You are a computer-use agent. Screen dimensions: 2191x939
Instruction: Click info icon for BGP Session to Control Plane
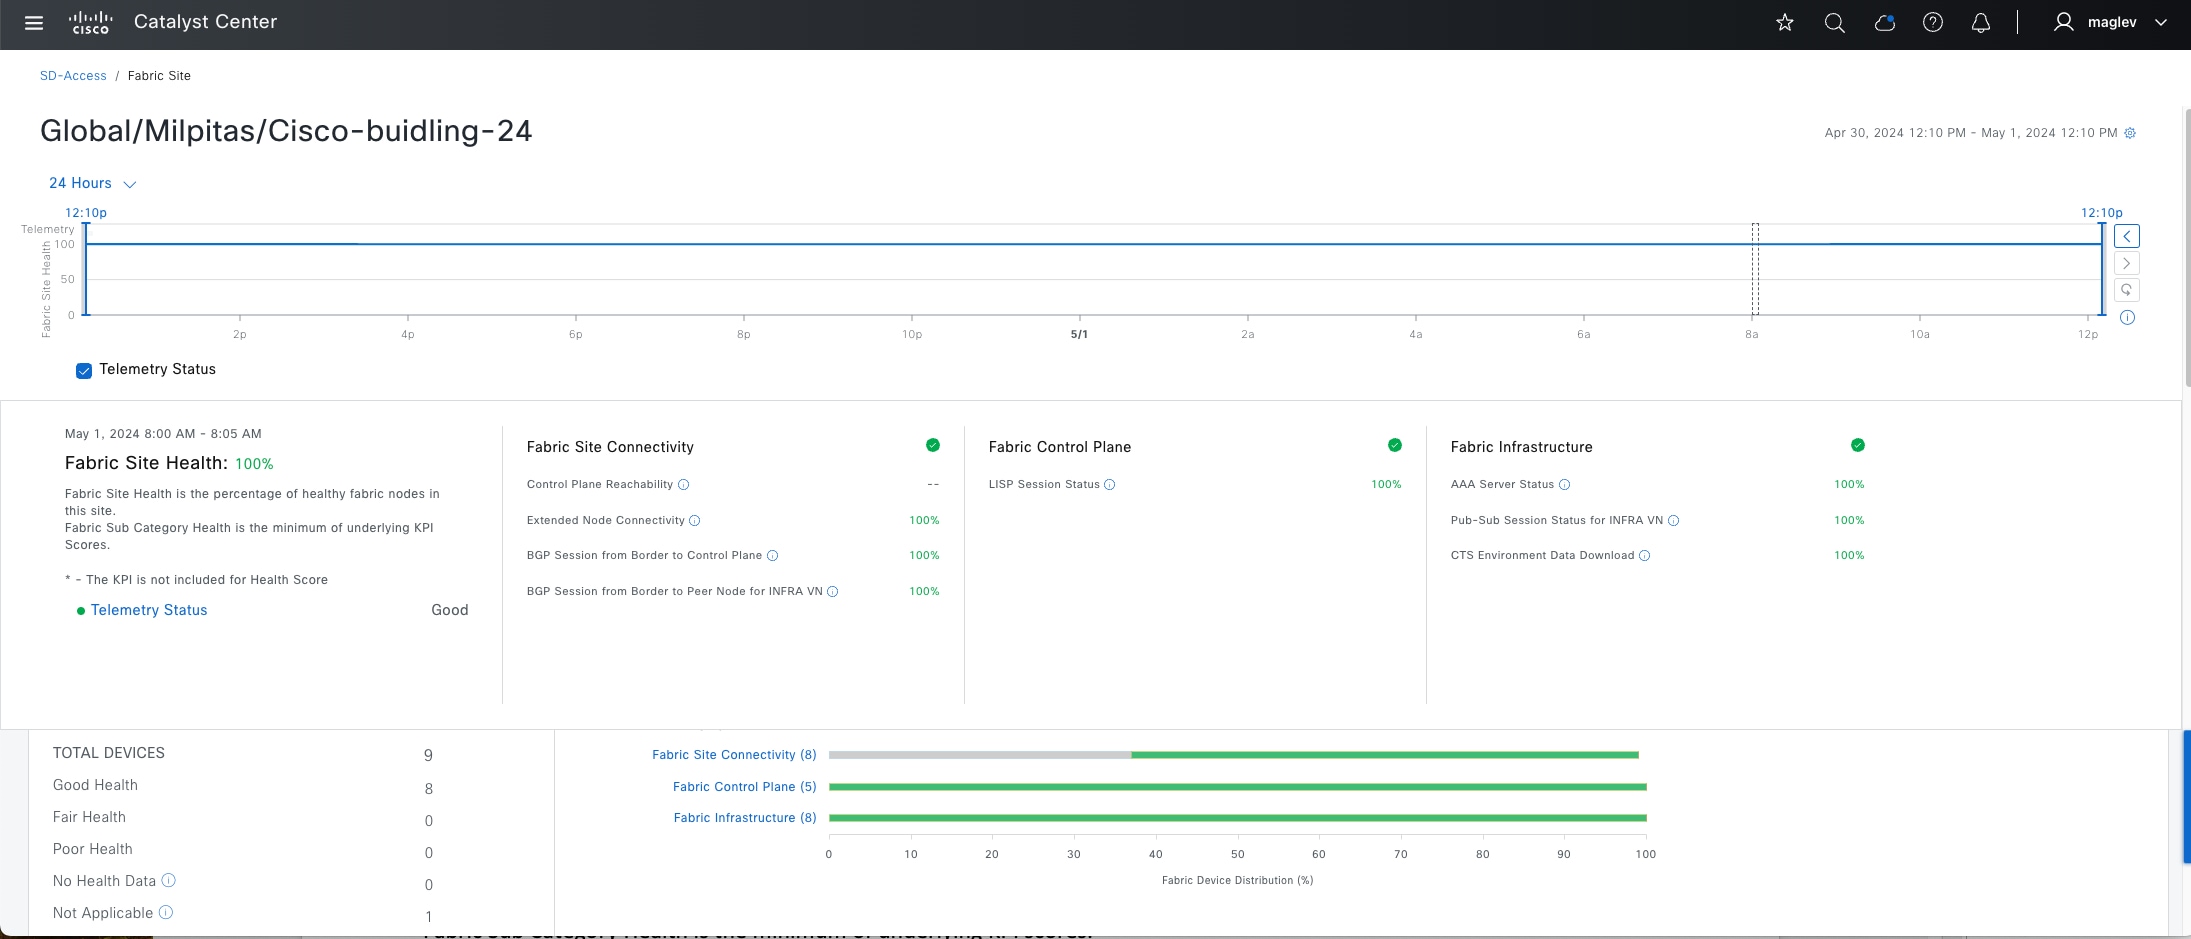[x=772, y=556]
